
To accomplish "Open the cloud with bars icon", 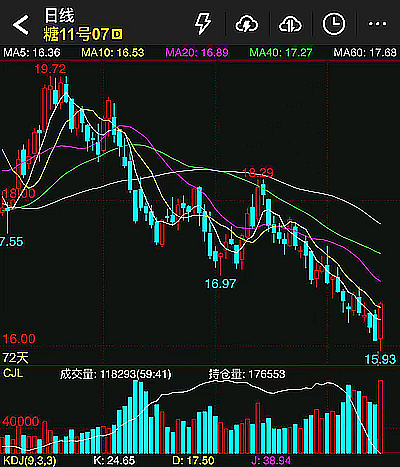I will 290,24.
